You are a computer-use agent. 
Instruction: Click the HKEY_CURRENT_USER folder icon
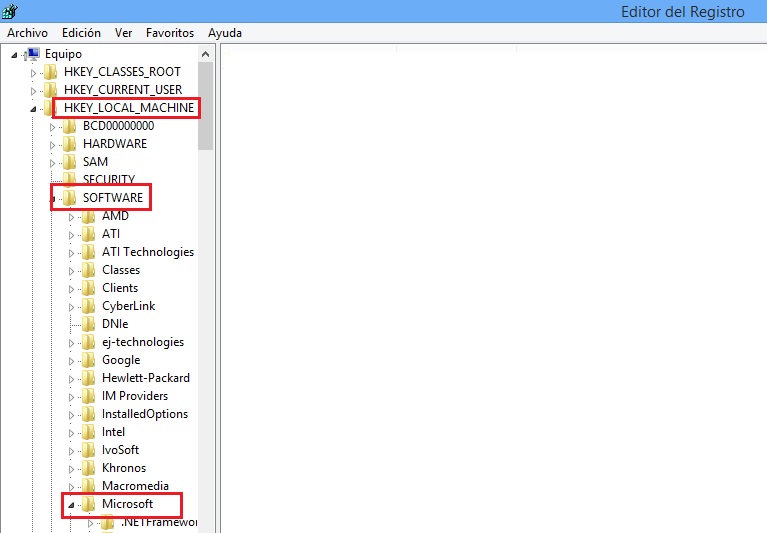50,90
